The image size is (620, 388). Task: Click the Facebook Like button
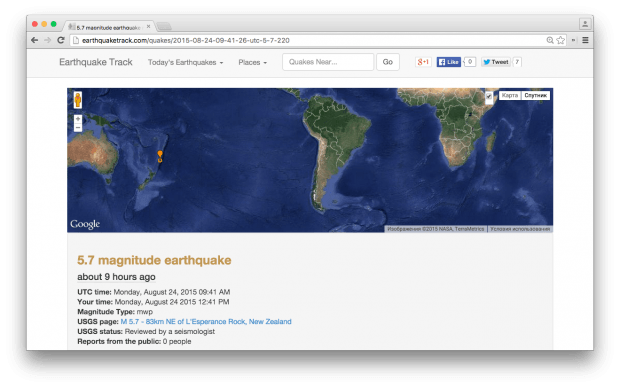coord(449,62)
